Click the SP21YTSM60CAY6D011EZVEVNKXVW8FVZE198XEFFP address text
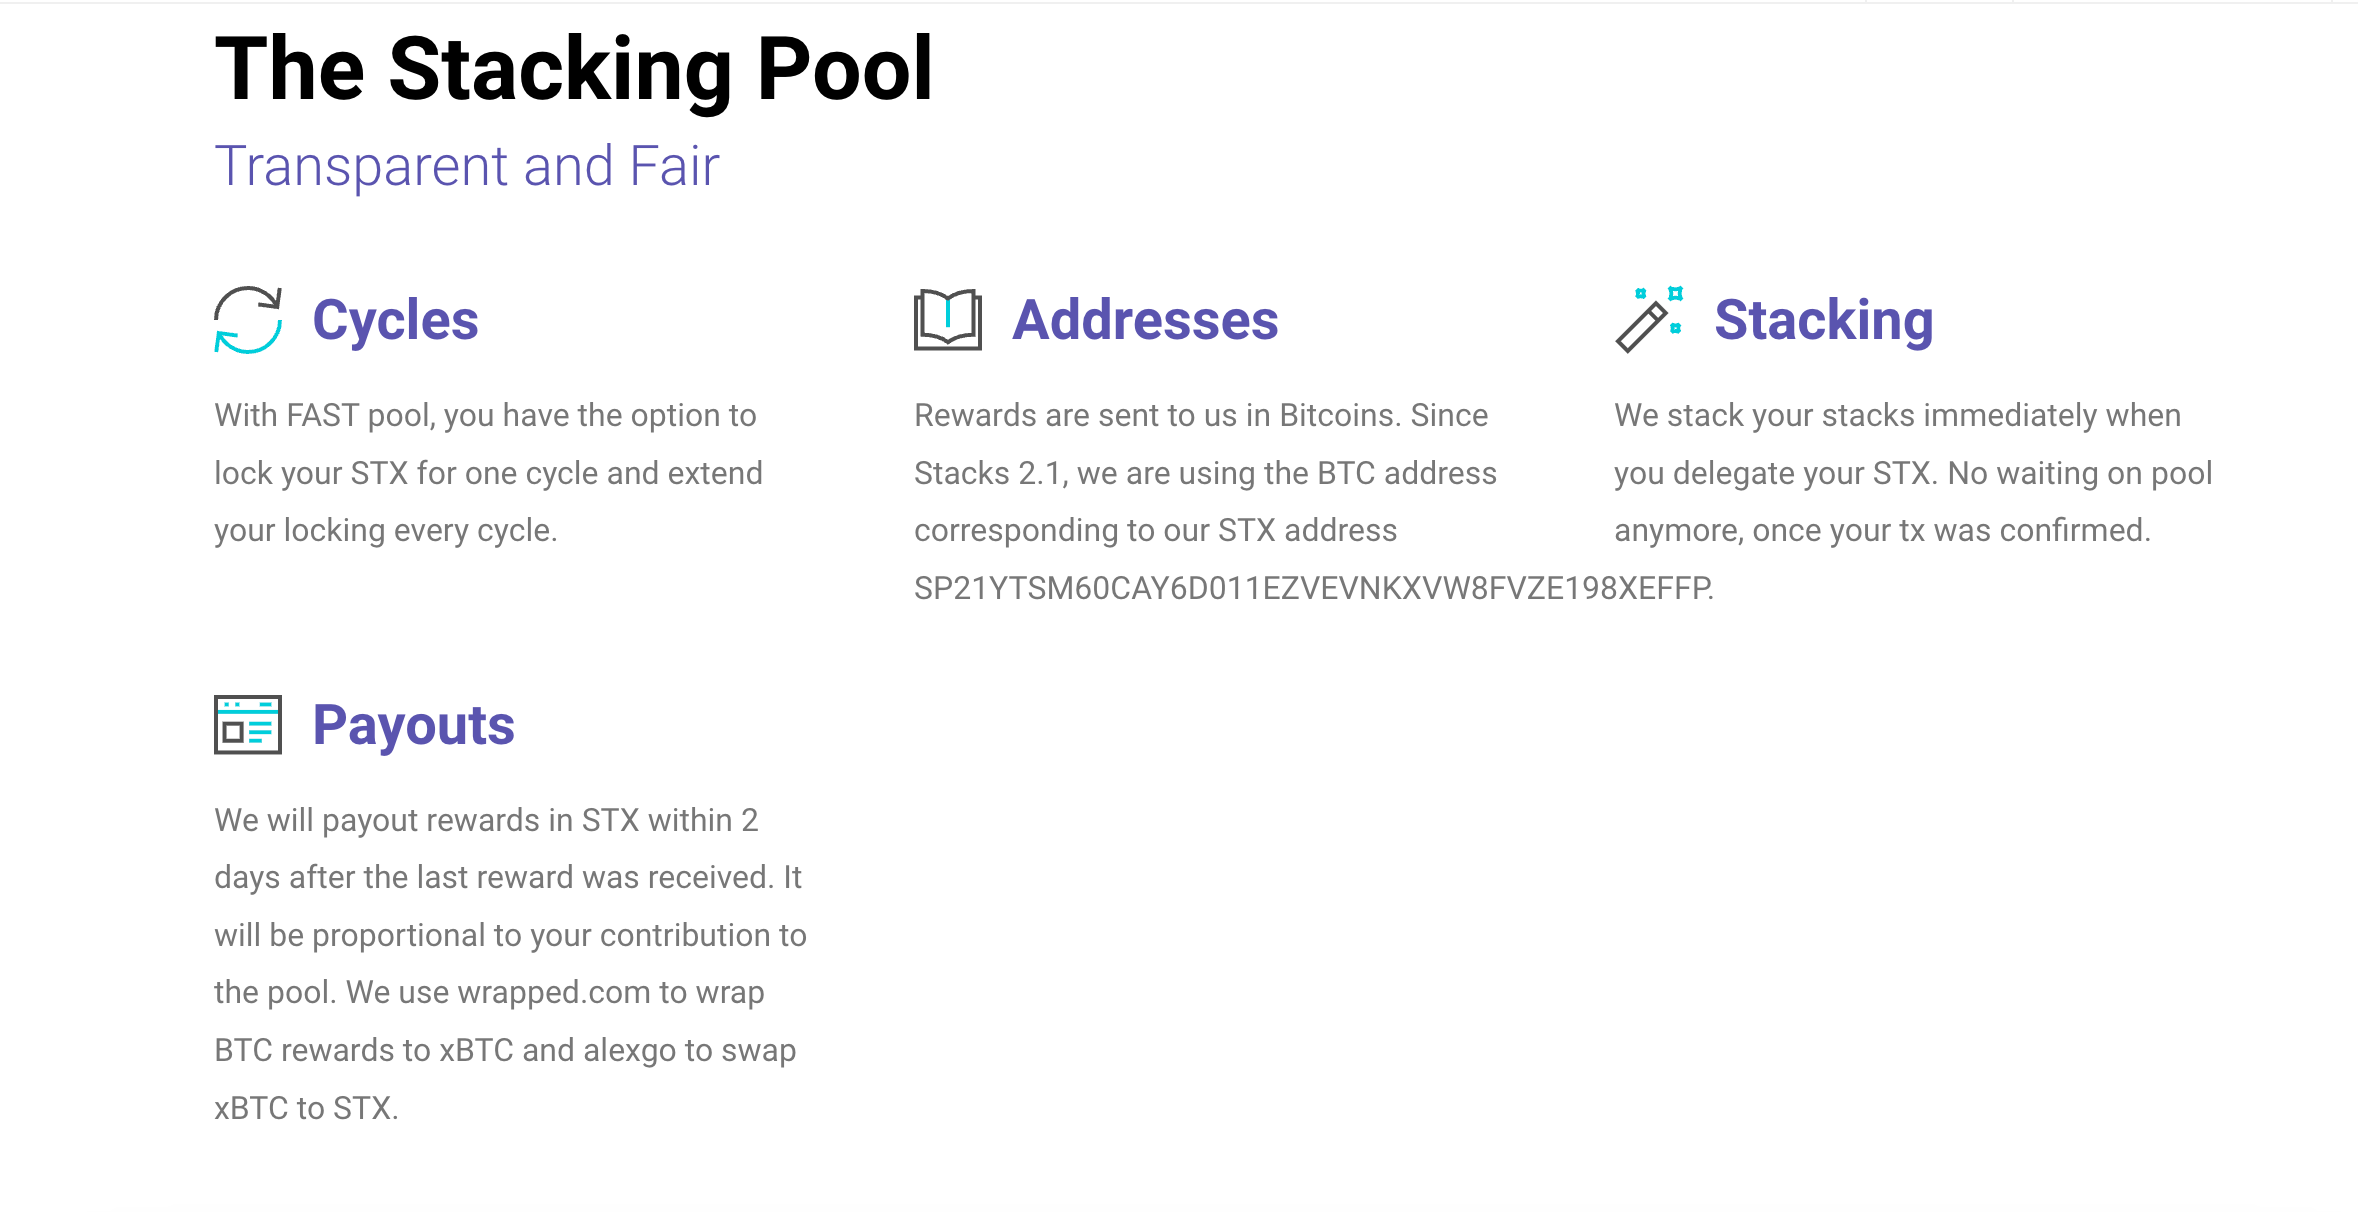This screenshot has height=1212, width=2358. pos(1312,588)
